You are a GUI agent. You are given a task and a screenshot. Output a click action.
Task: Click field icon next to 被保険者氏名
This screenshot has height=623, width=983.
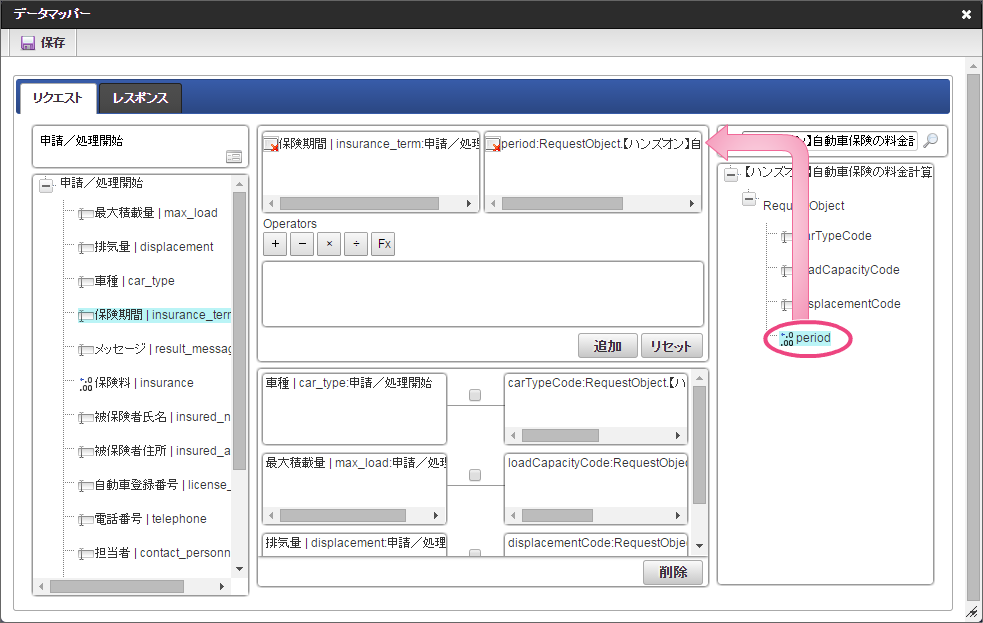[86, 417]
